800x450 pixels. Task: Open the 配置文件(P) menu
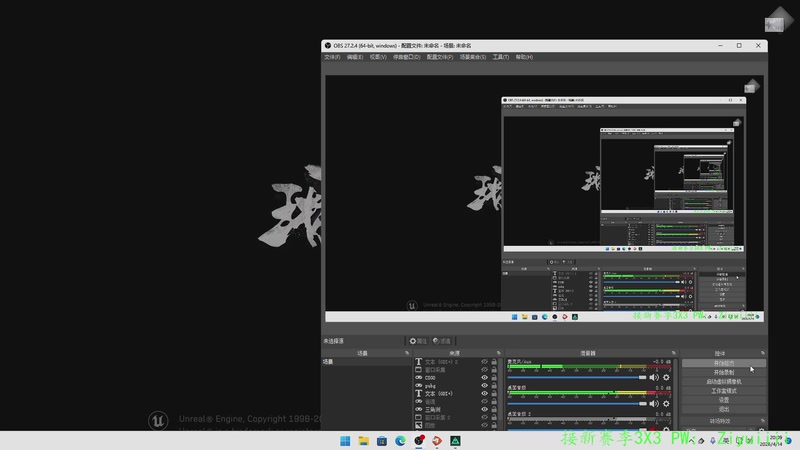click(439, 57)
